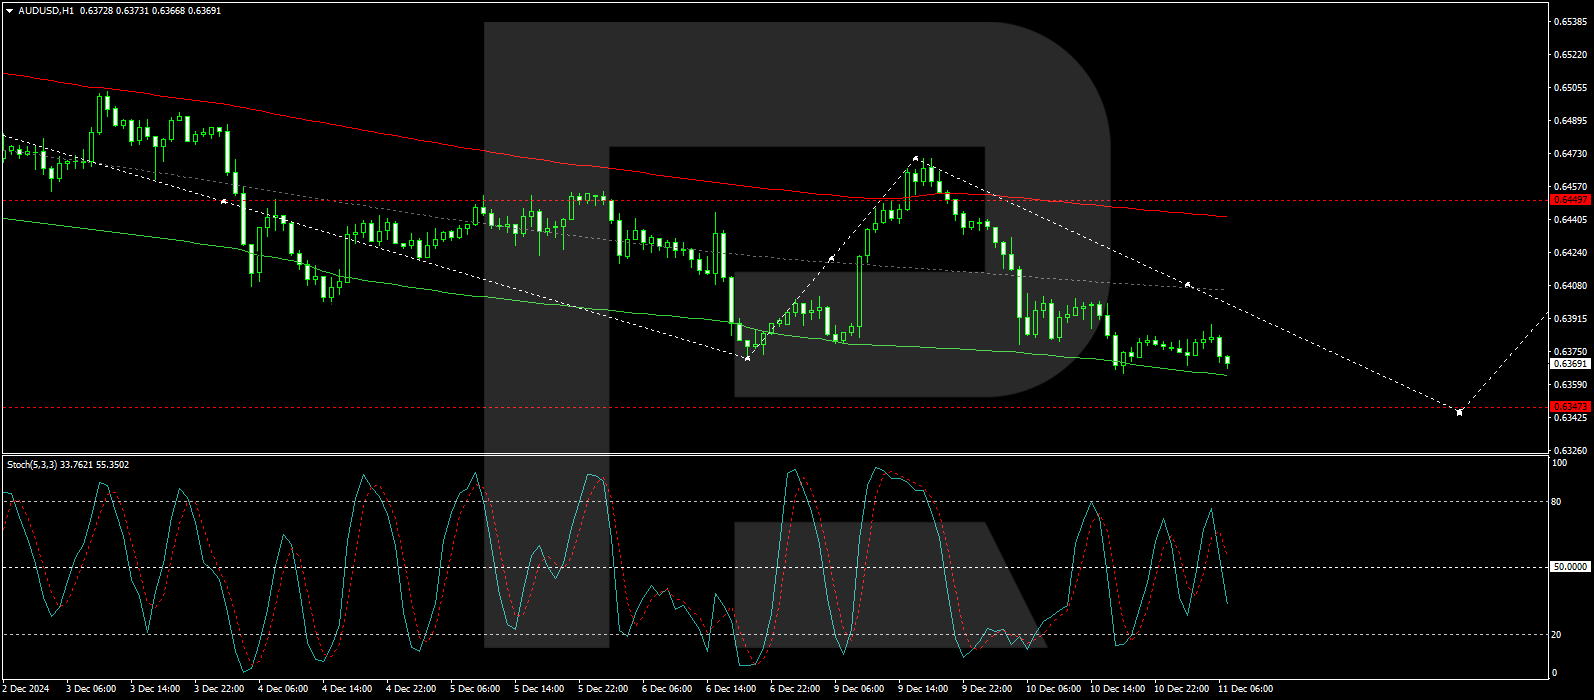The width and height of the screenshot is (1594, 700).
Task: Click the arrow marker on the 0.64080 dotted line
Action: (x=1187, y=285)
